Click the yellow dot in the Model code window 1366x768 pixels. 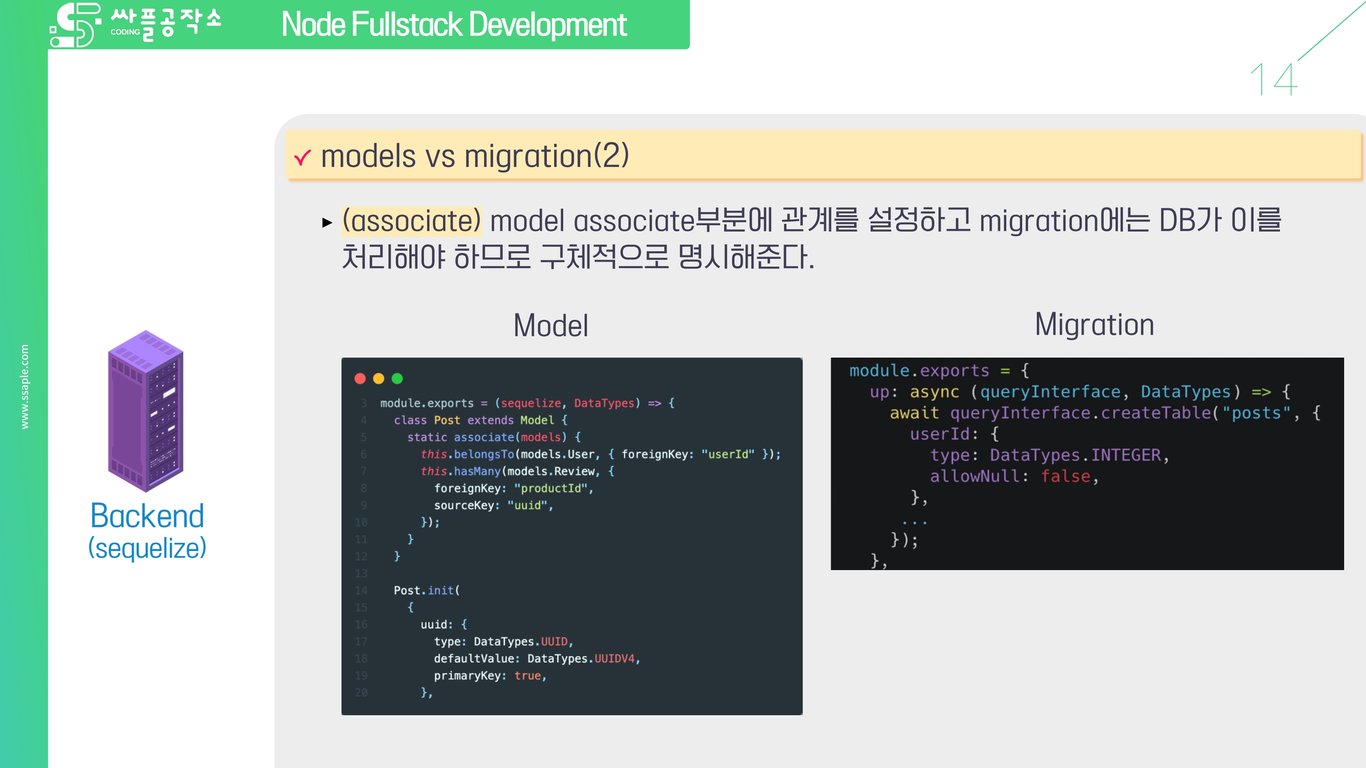coord(378,379)
